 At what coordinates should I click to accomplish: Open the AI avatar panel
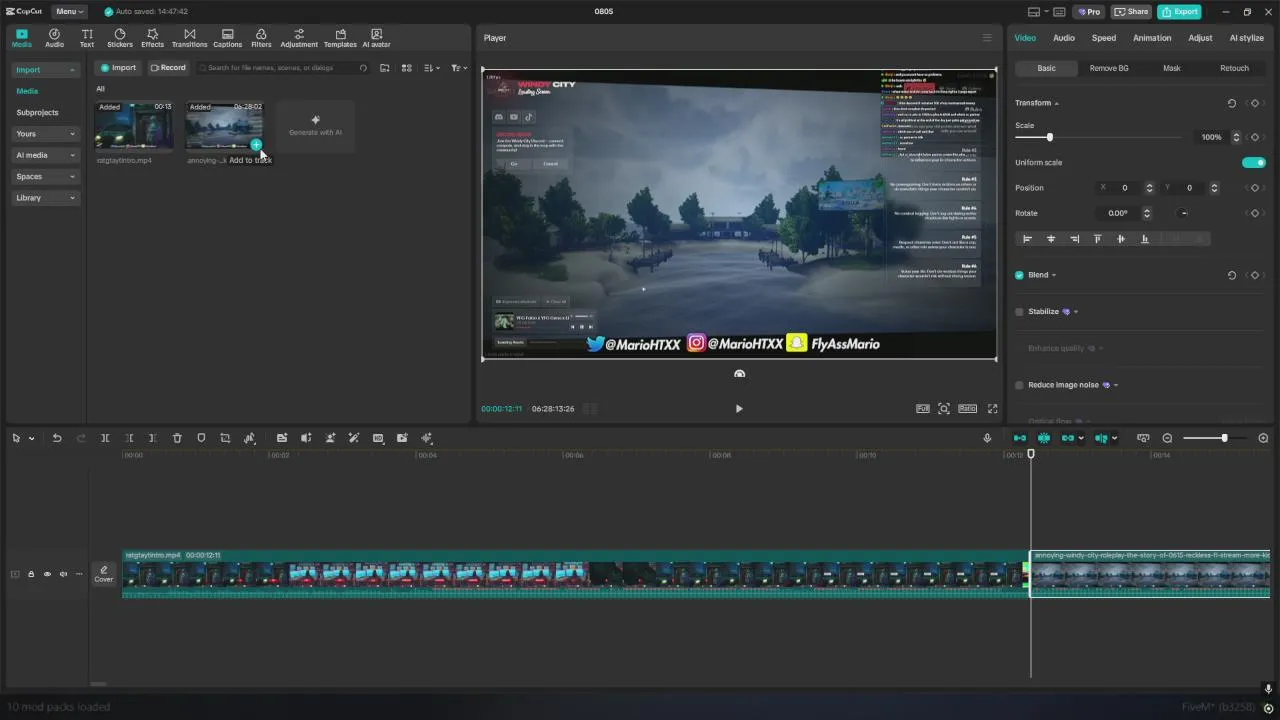pos(376,38)
